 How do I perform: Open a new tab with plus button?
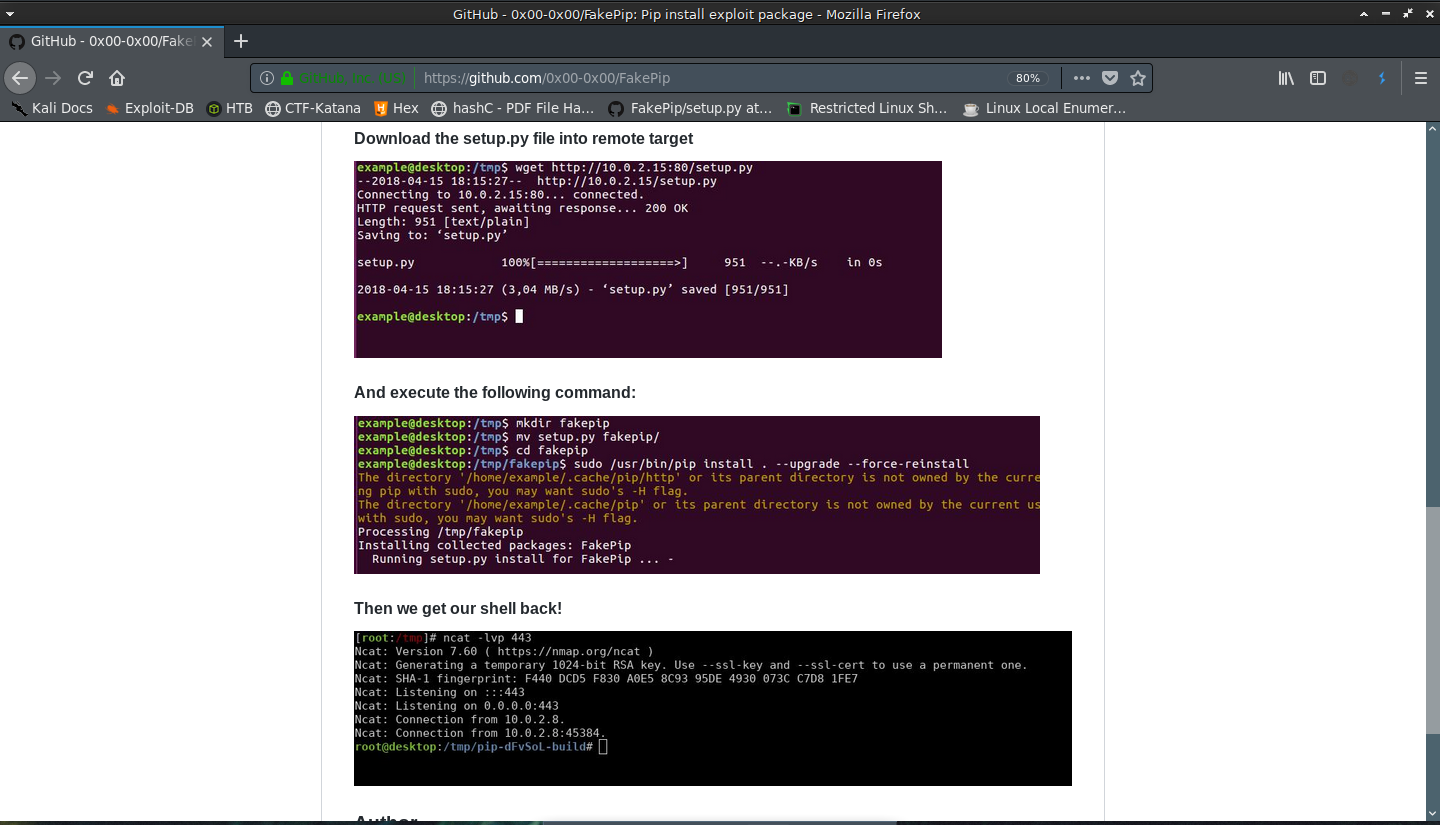pyautogui.click(x=240, y=41)
